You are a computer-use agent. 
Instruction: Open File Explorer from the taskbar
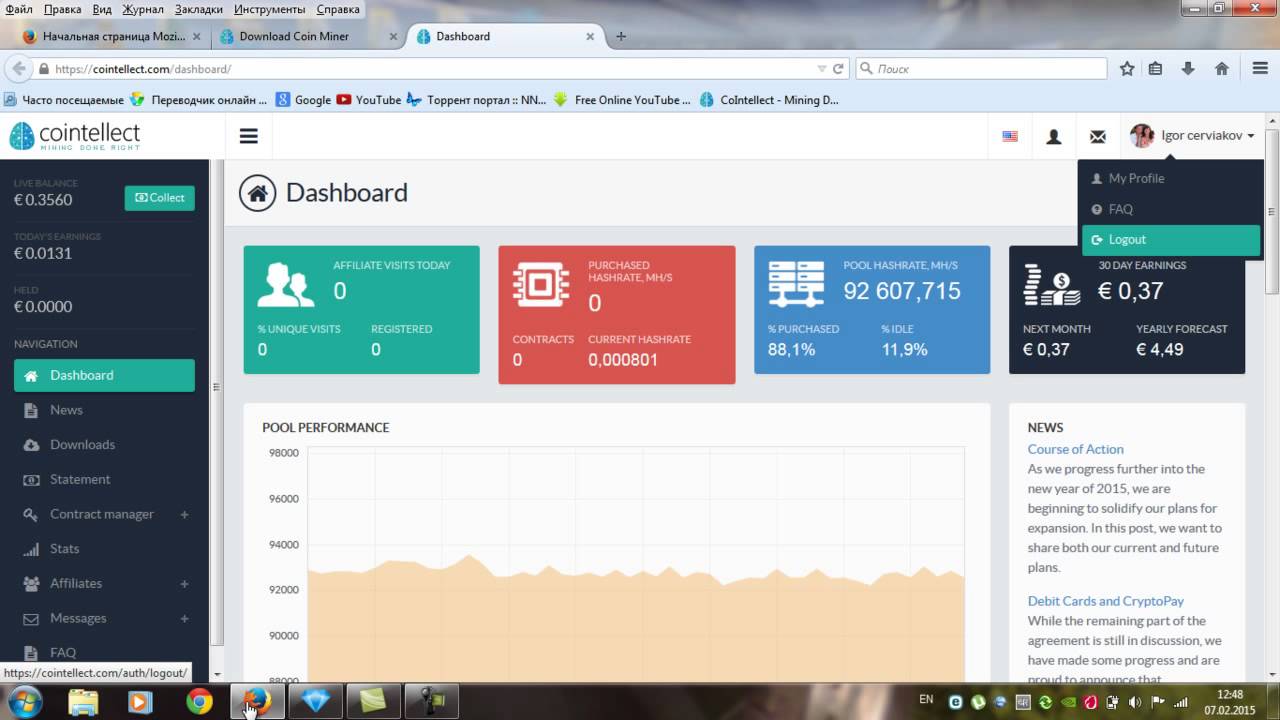point(83,702)
